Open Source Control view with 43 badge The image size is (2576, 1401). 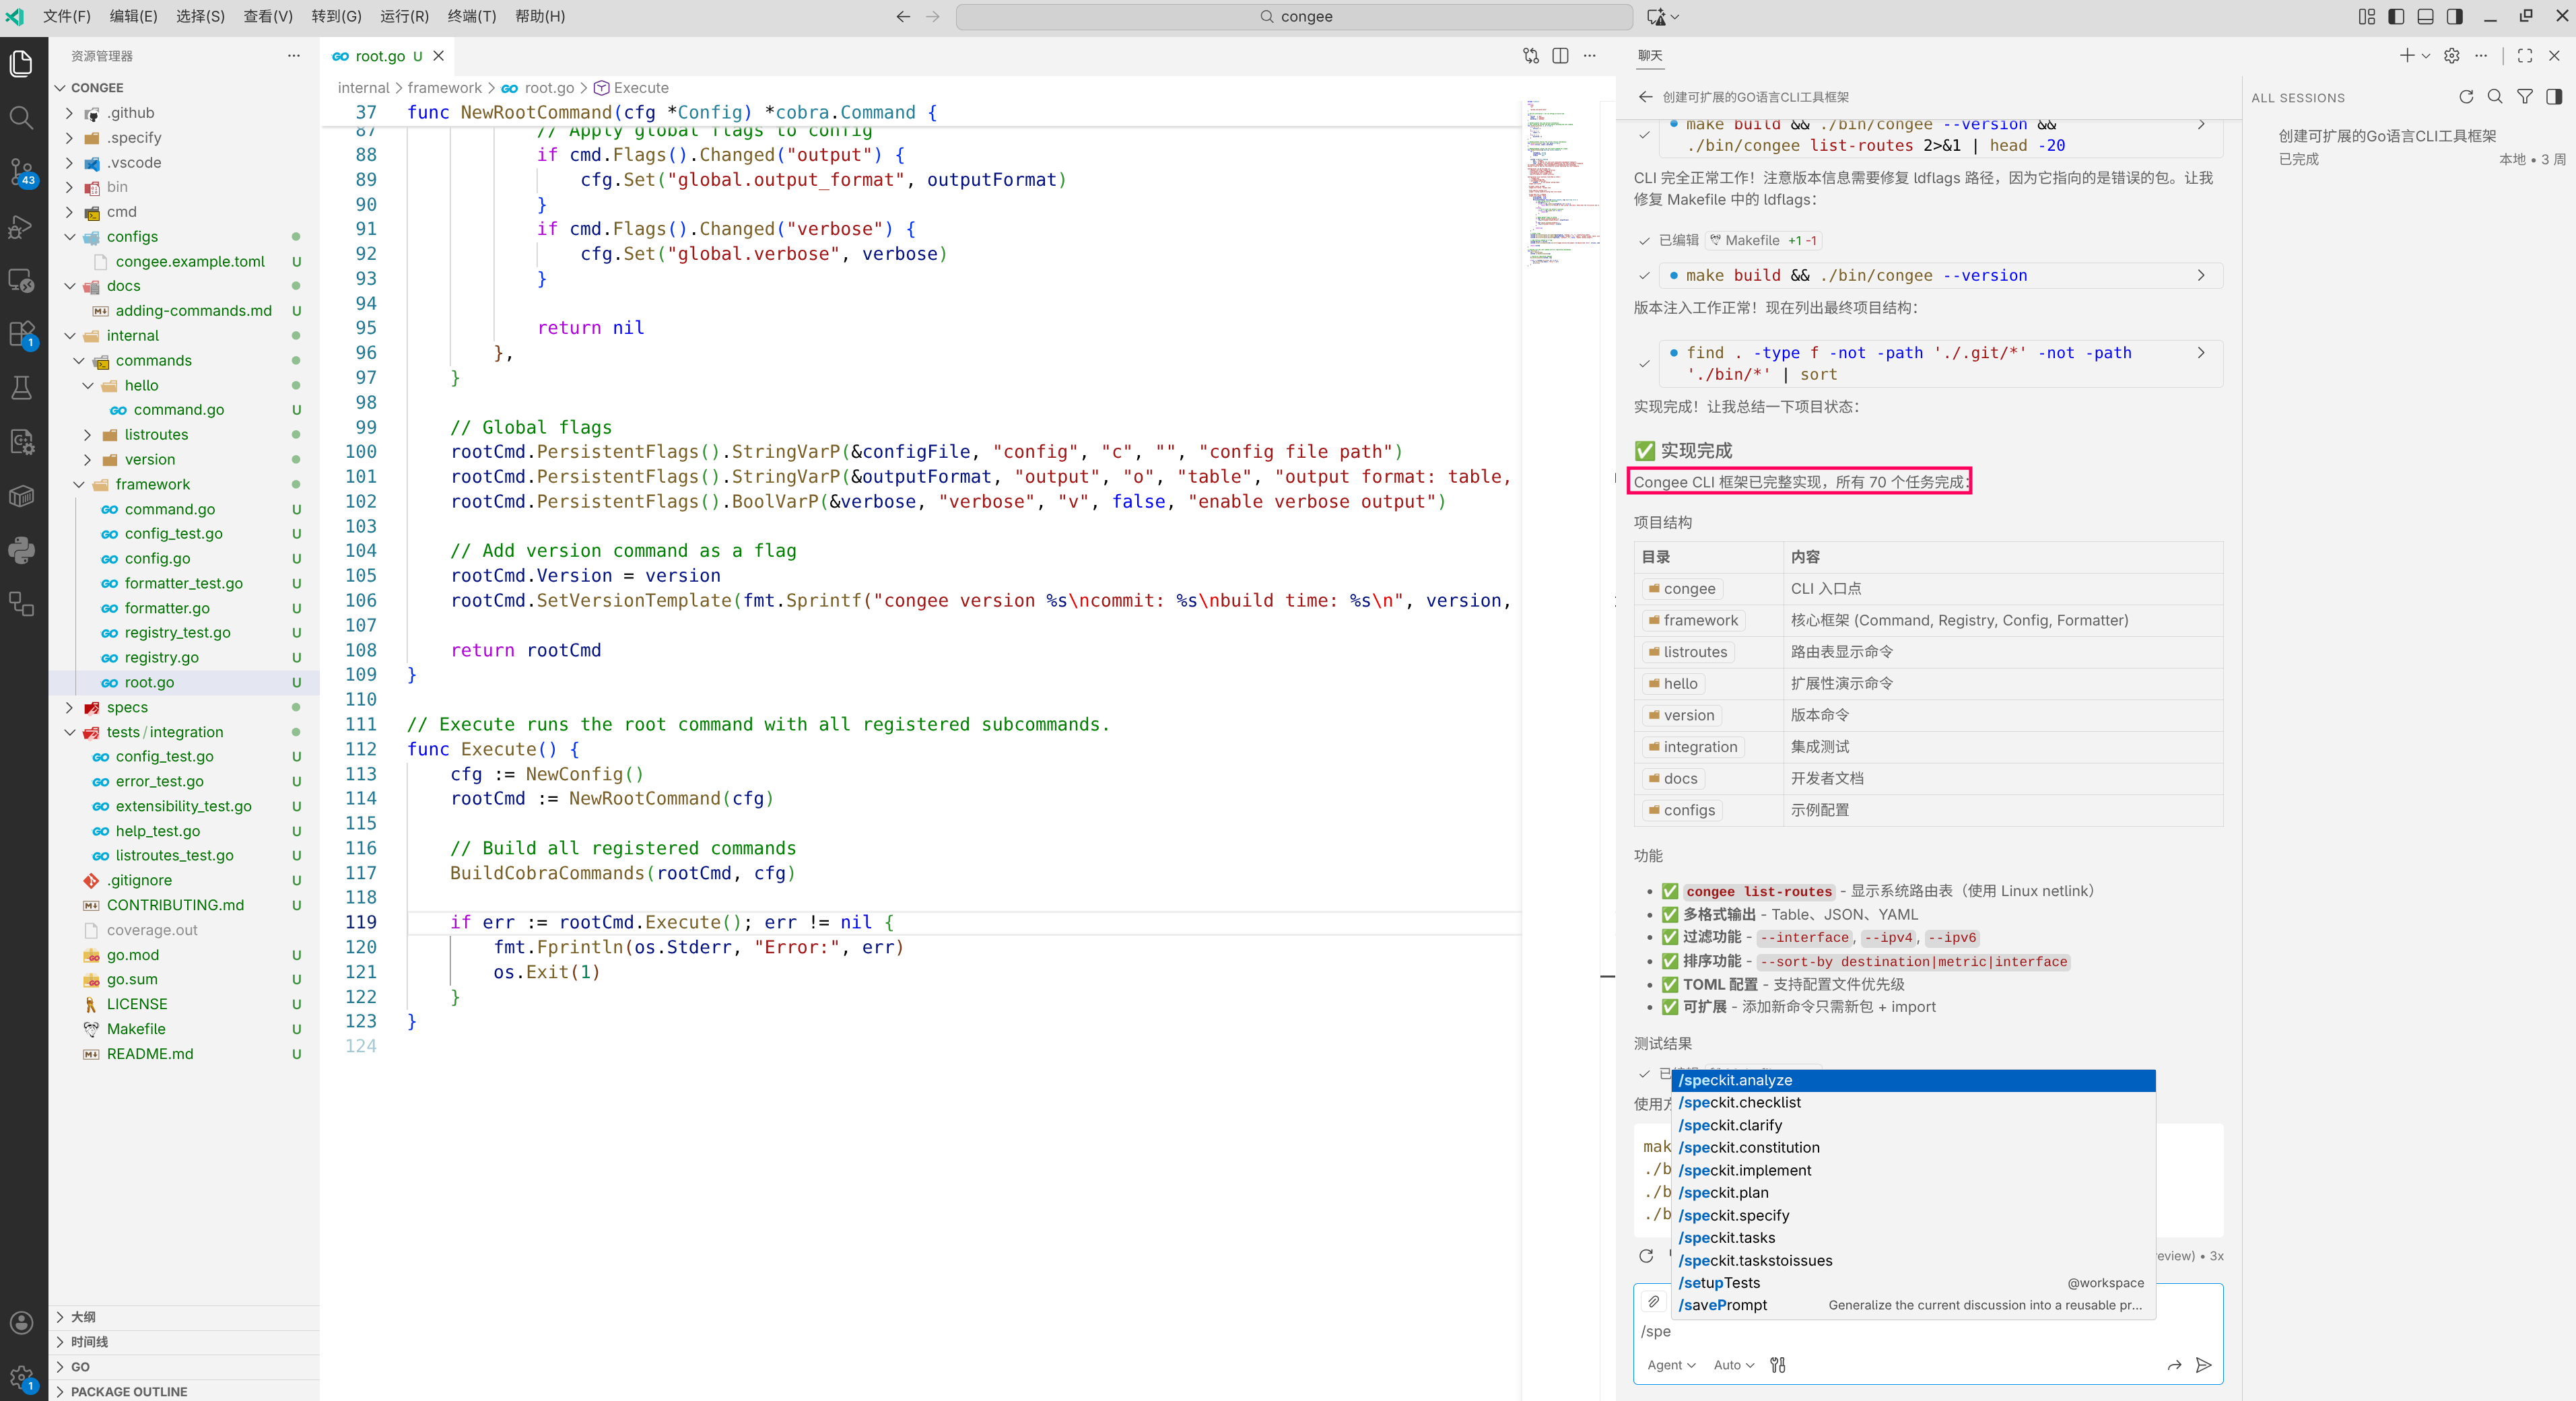(21, 172)
